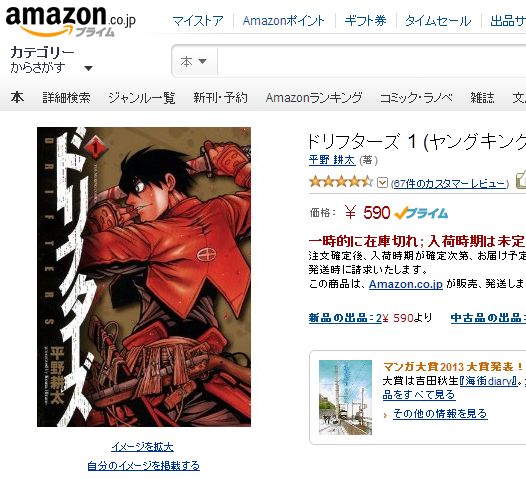Viewport: 526px width, 479px height.
Task: Click the イメージを拡大 link
Action: point(143,446)
